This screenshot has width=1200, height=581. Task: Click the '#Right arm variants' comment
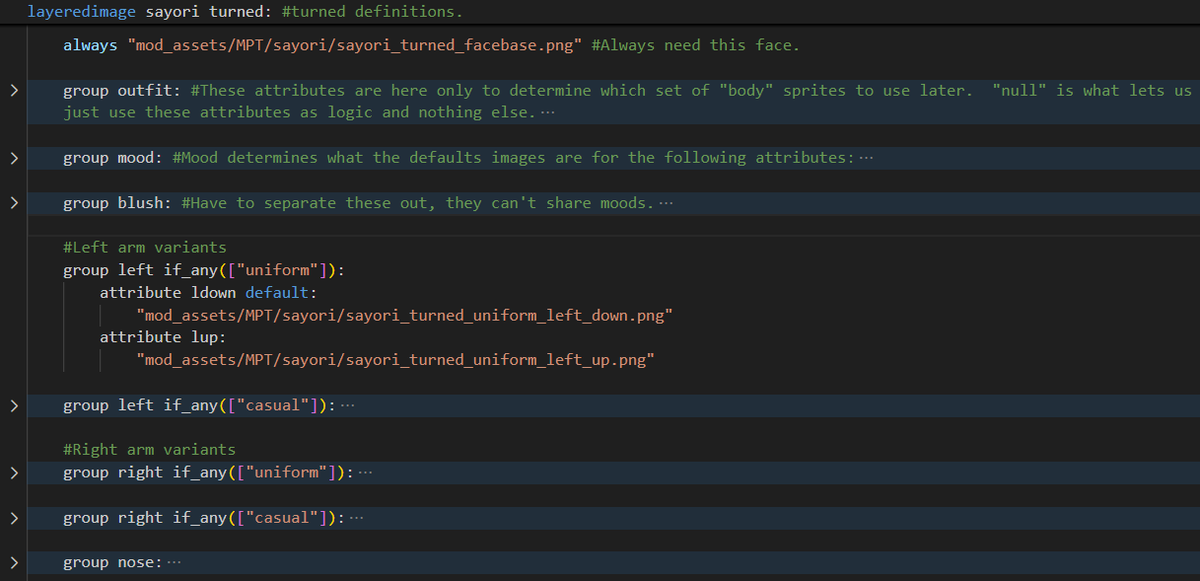[x=149, y=450]
